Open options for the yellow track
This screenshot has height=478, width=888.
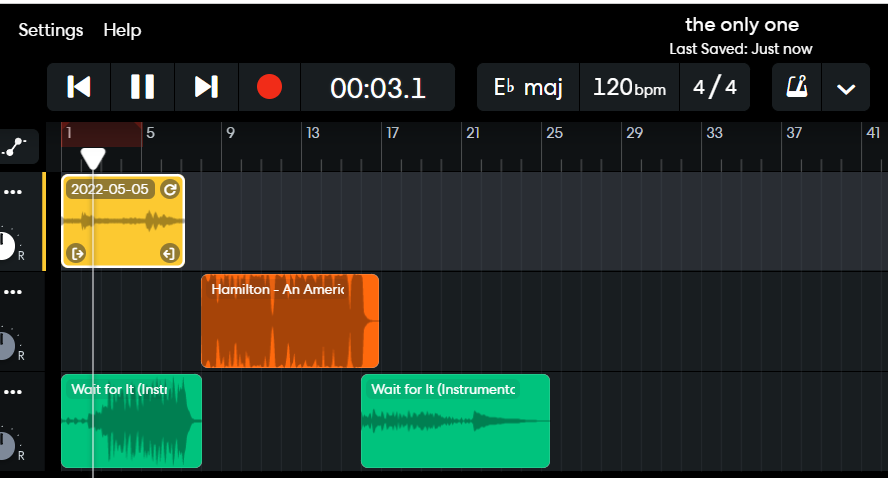point(13,192)
